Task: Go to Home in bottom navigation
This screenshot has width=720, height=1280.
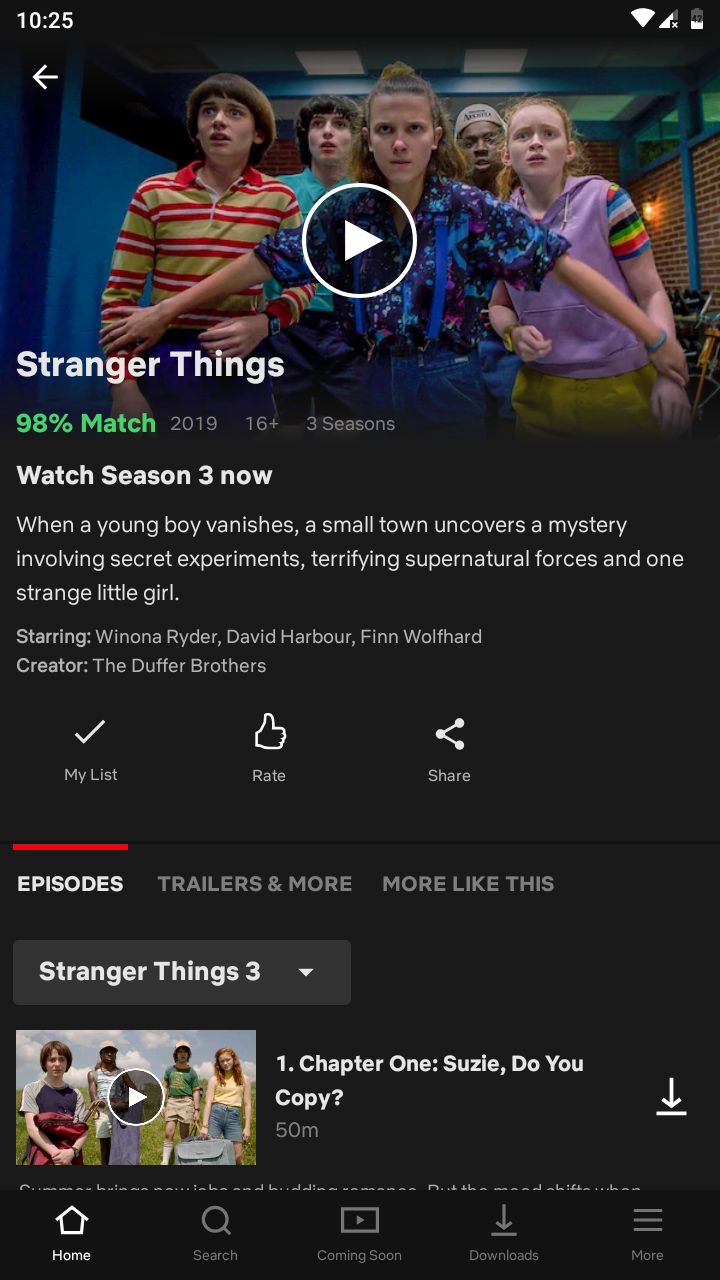Action: click(72, 1234)
